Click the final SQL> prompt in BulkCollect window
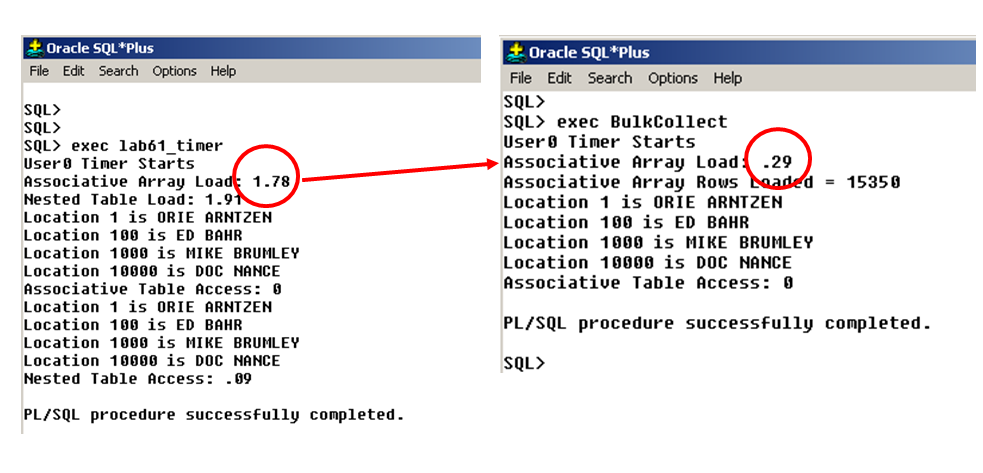The height and width of the screenshot is (473, 983). coord(525,363)
